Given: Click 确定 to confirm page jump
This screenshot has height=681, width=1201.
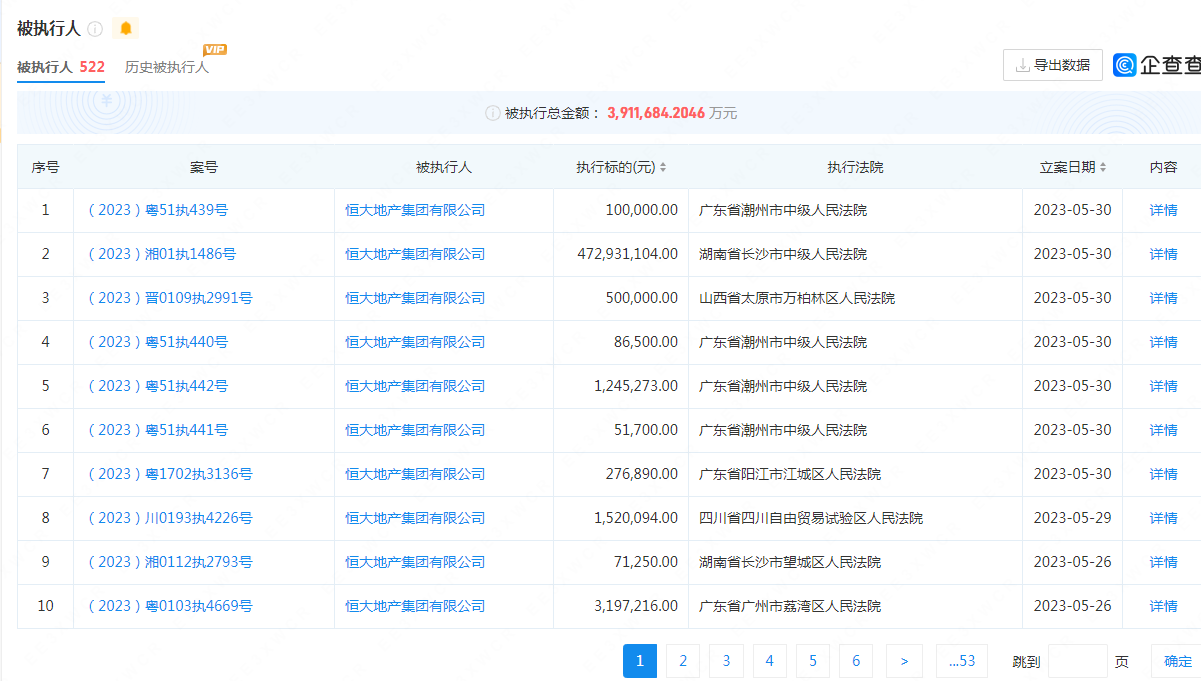Looking at the screenshot, I should (x=1178, y=661).
